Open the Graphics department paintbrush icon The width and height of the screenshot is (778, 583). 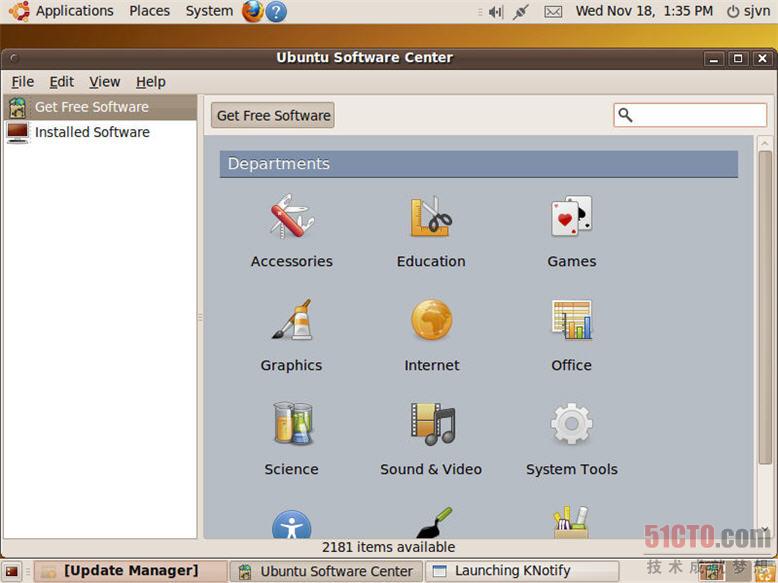[x=292, y=320]
